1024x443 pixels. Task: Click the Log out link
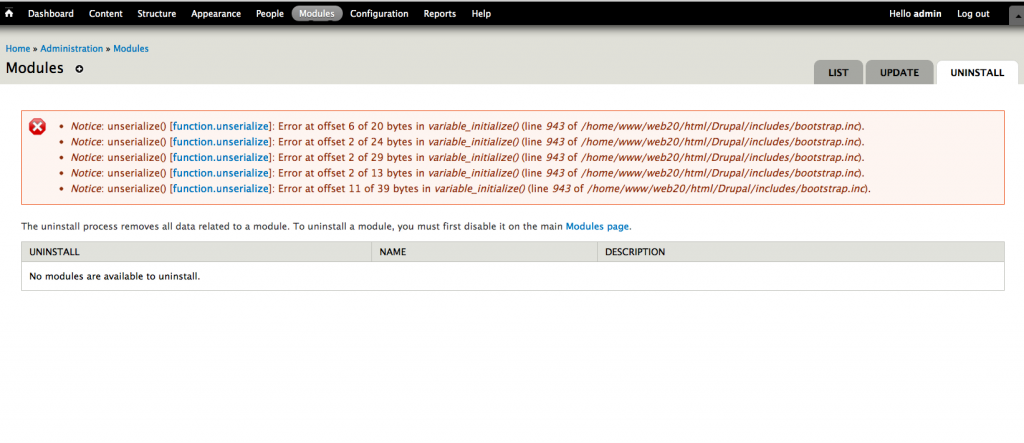click(x=973, y=14)
